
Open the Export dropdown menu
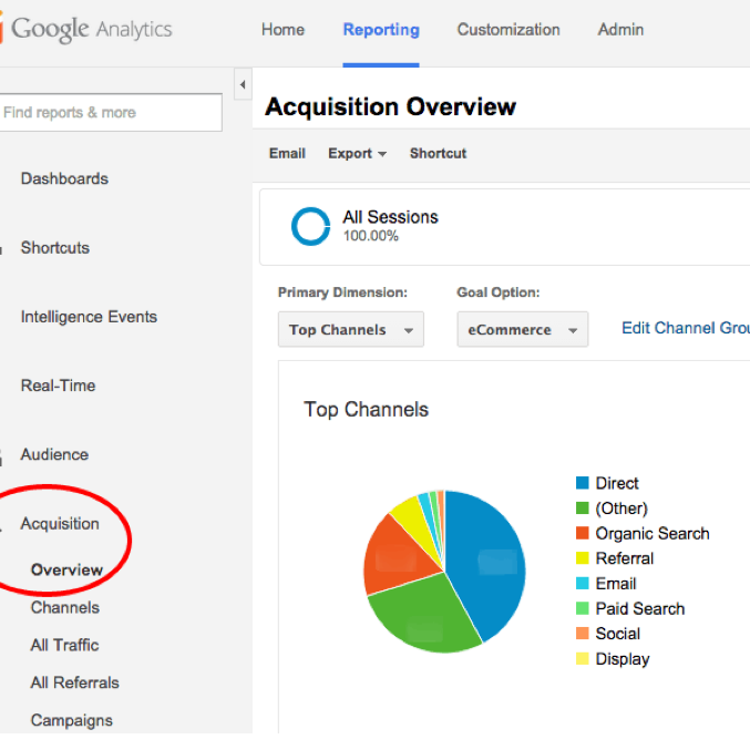(x=356, y=153)
